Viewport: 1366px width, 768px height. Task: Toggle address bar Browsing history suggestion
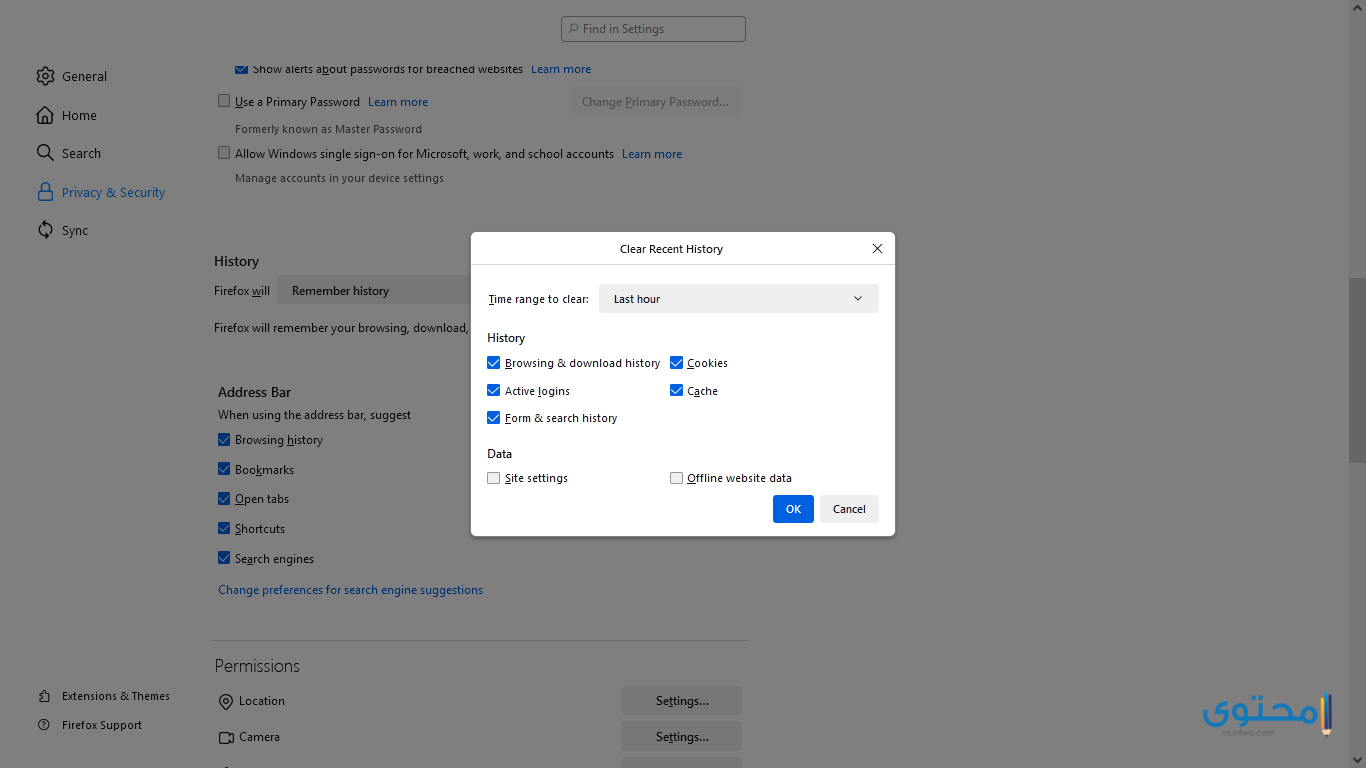tap(224, 439)
